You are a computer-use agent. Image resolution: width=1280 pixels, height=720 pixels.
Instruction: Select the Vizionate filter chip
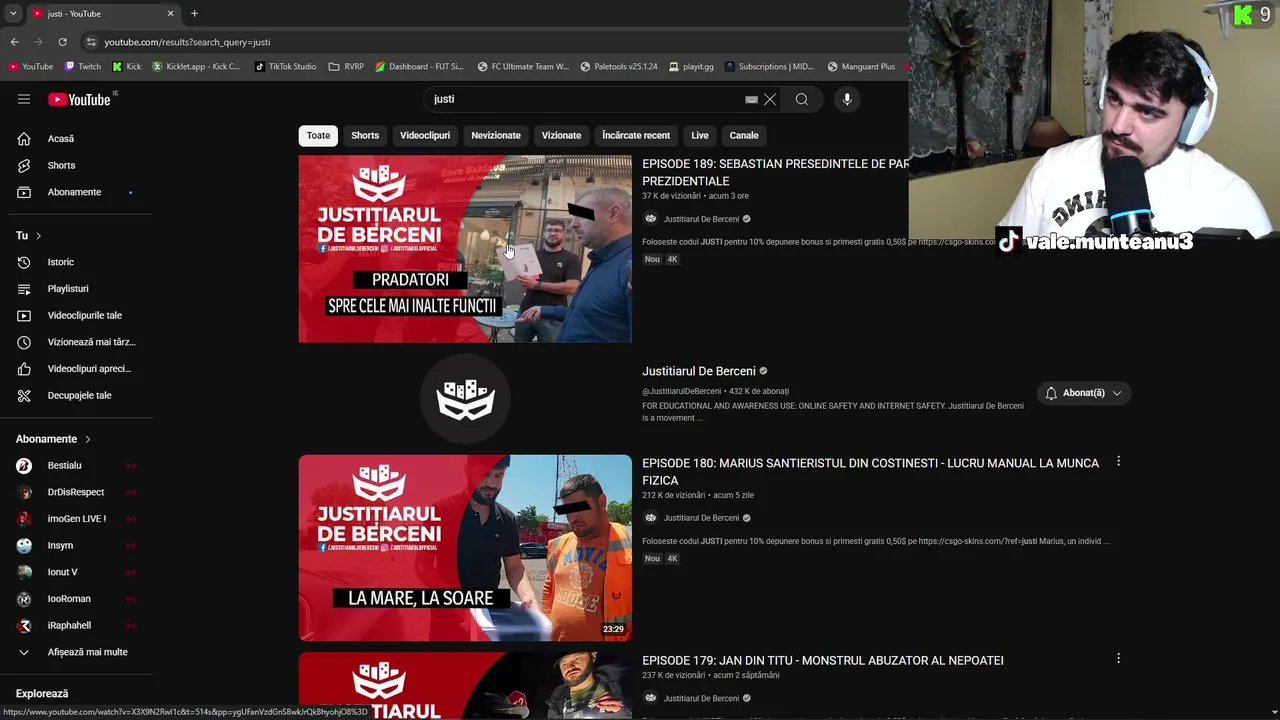tap(561, 135)
